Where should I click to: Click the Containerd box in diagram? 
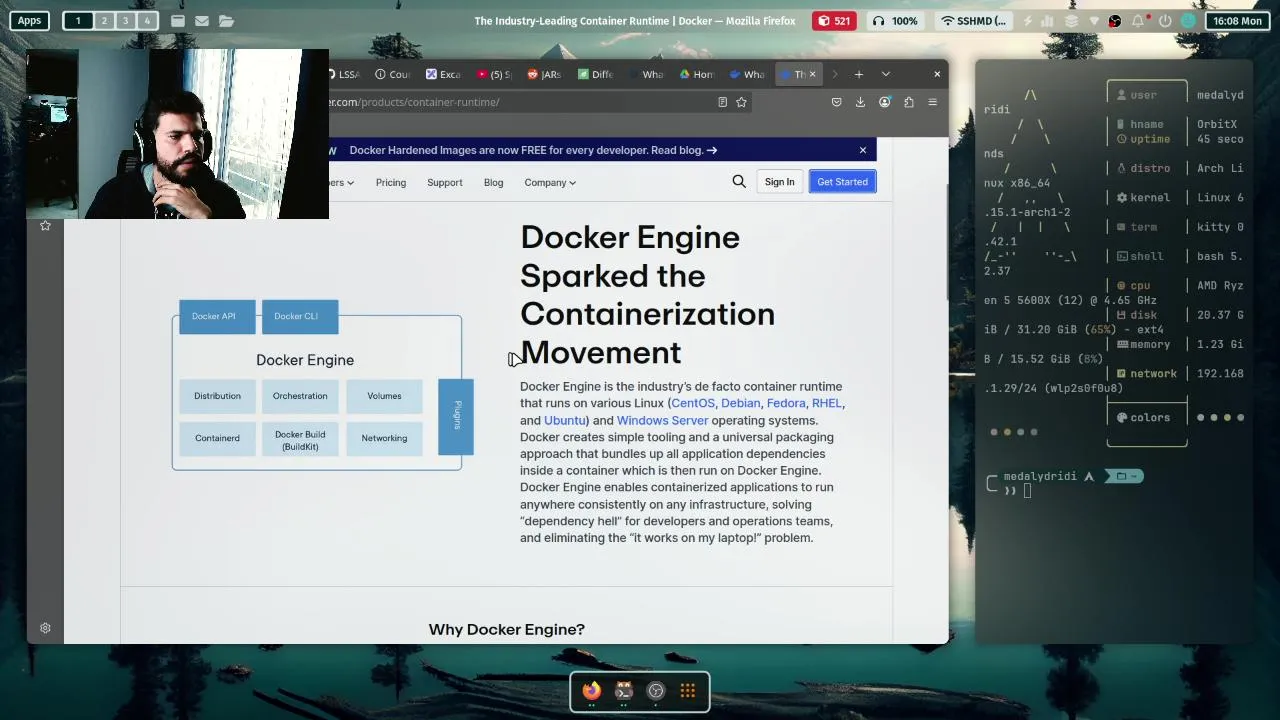click(217, 438)
